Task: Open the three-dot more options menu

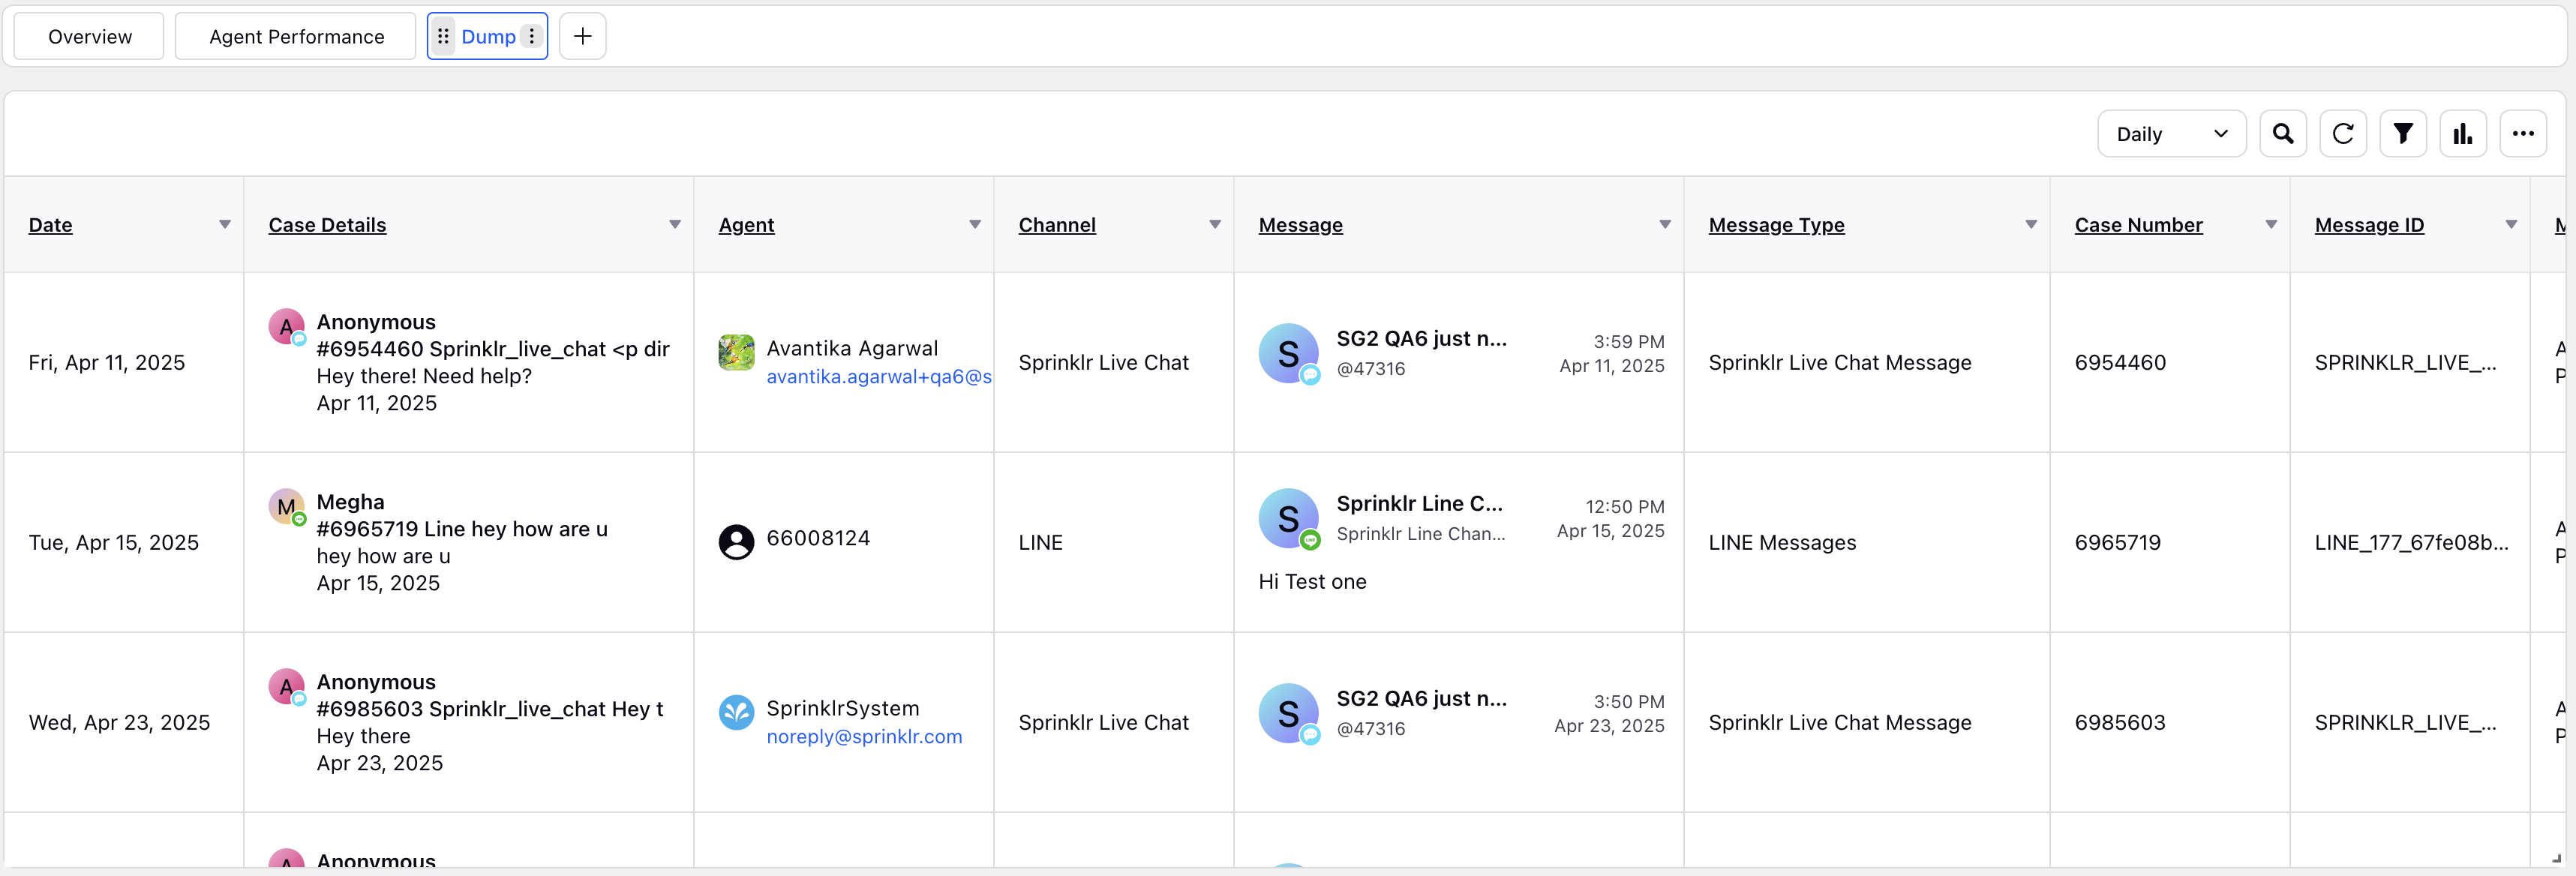Action: (2522, 134)
